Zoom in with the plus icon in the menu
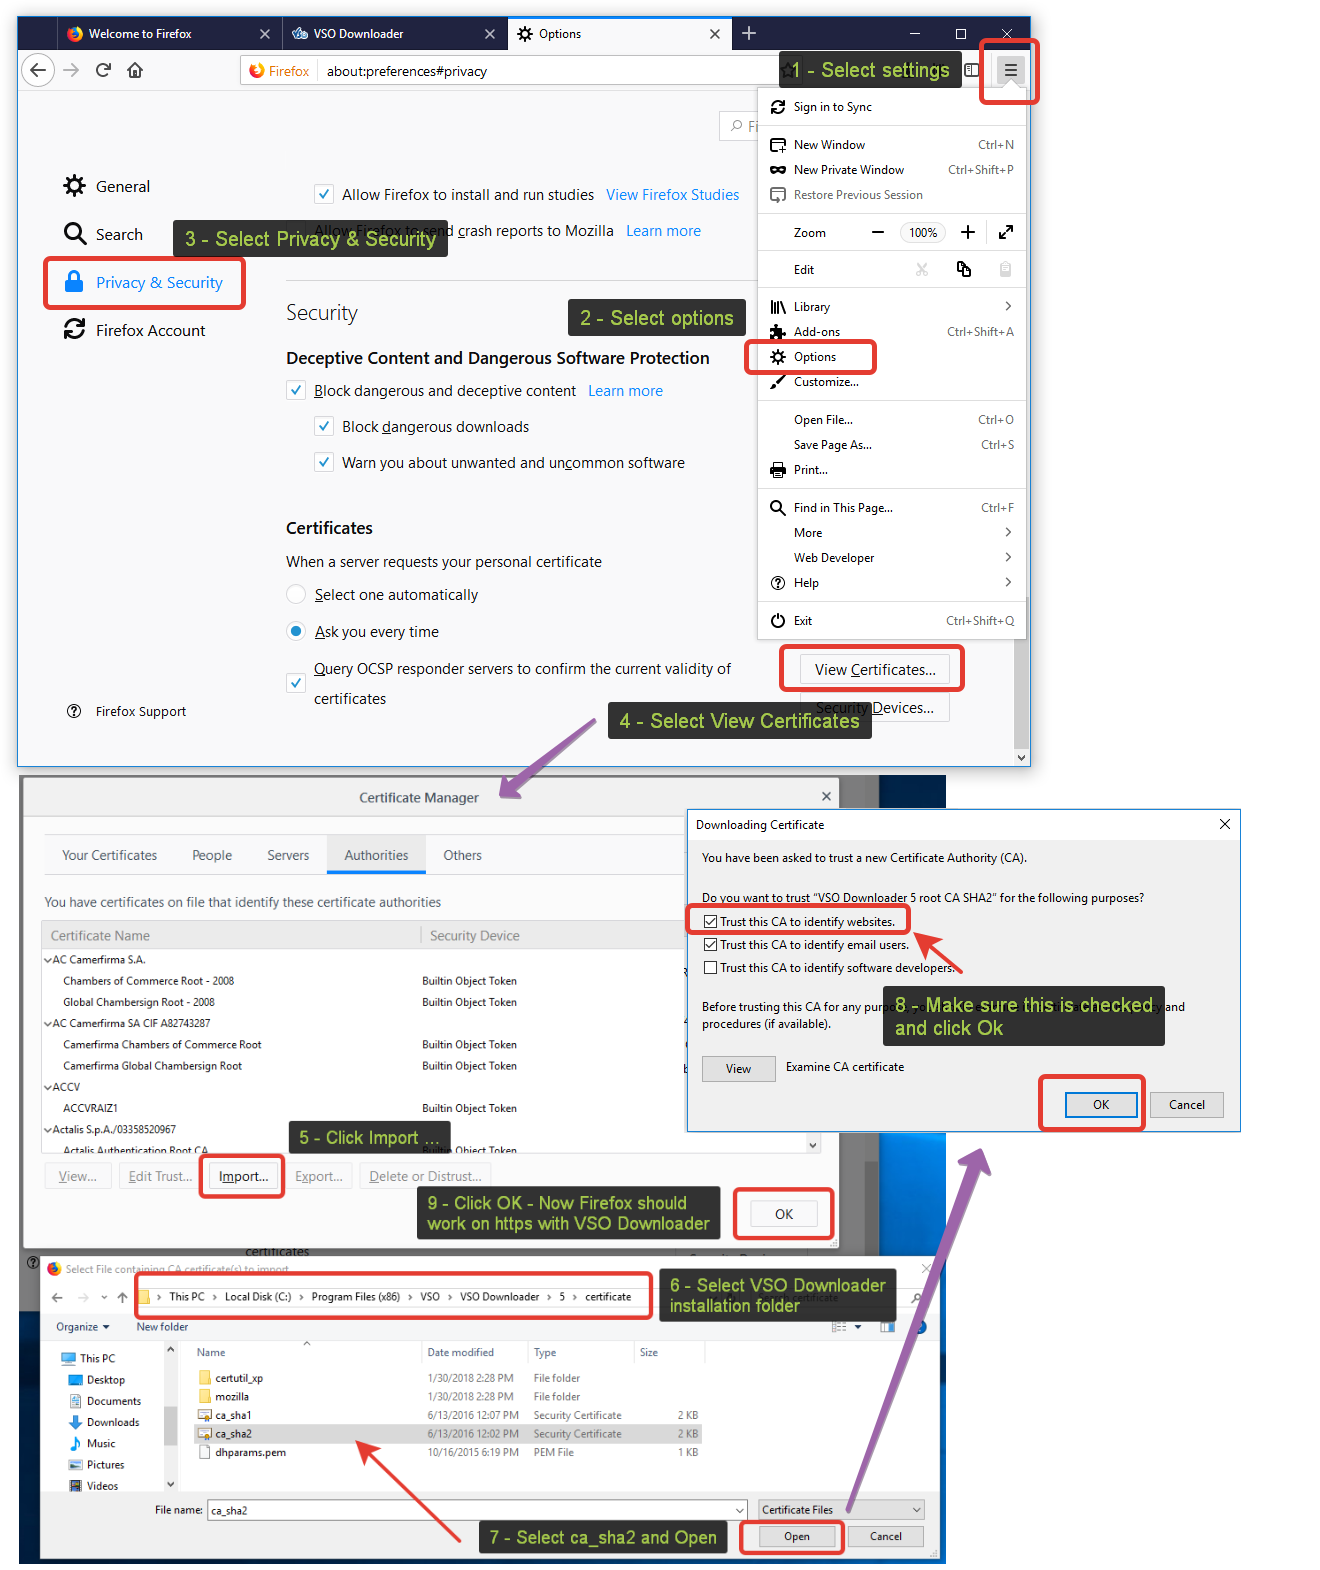The height and width of the screenshot is (1570, 1320). pyautogui.click(x=968, y=232)
